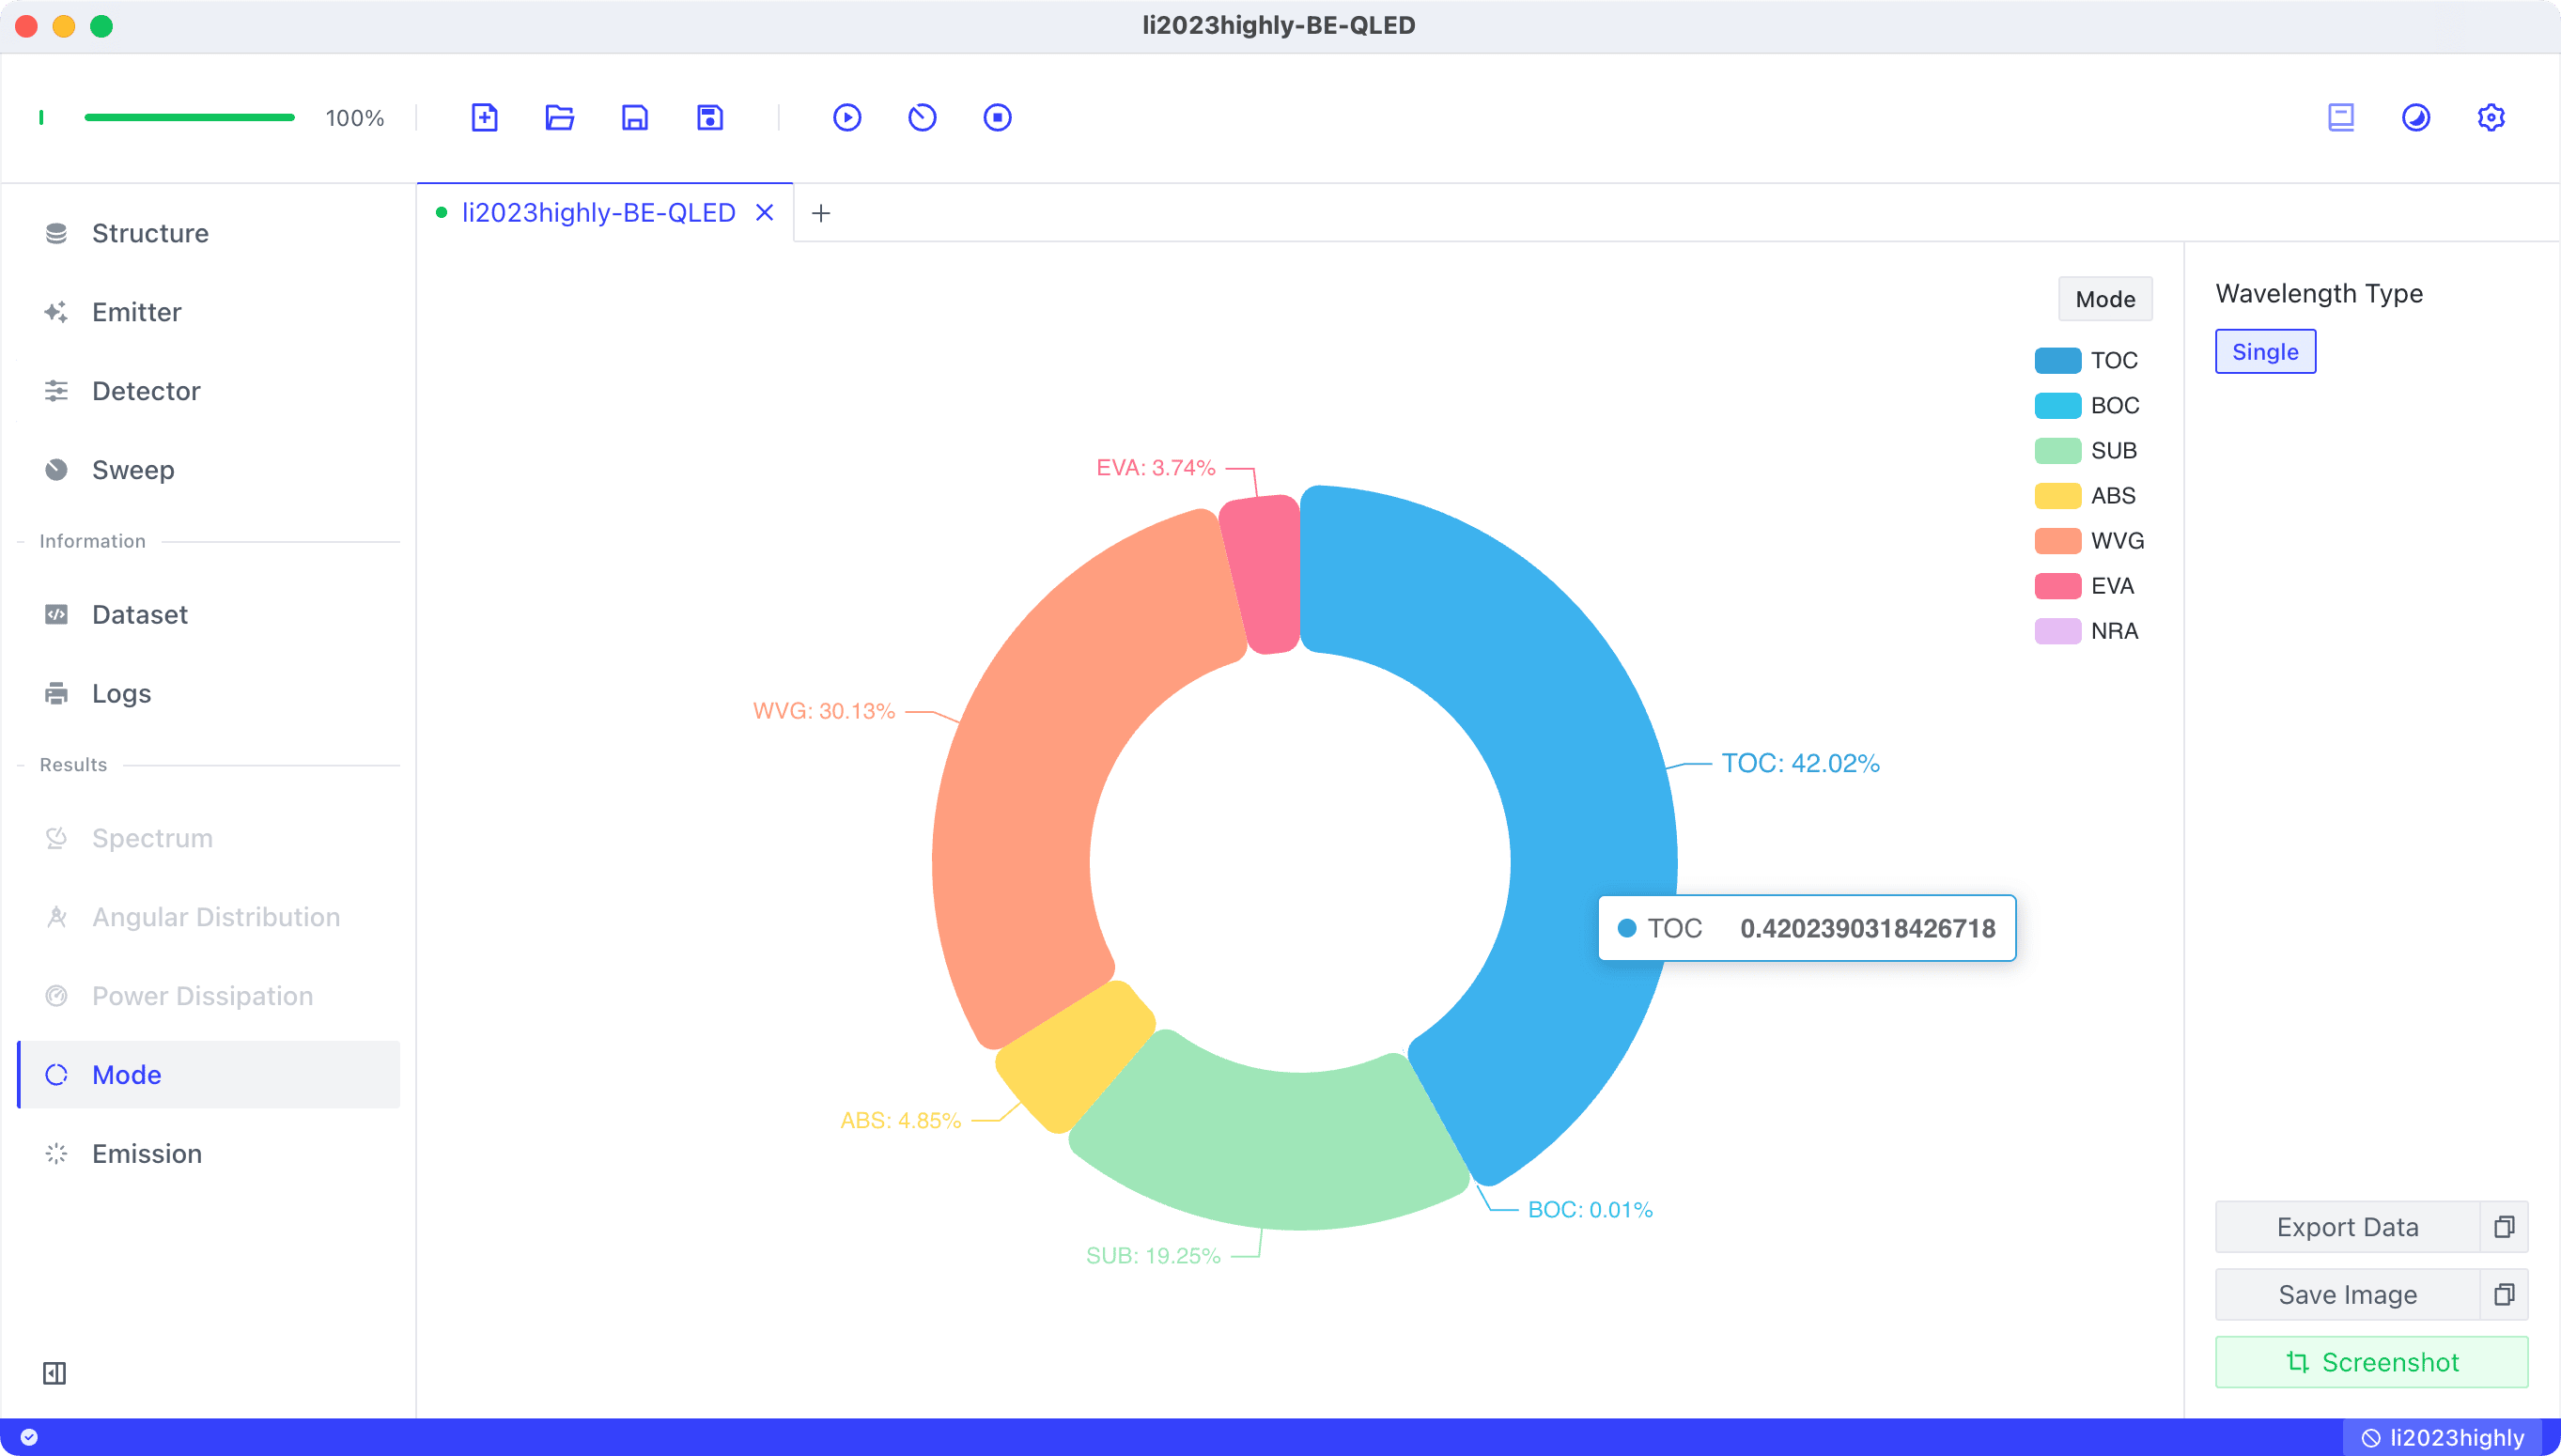This screenshot has height=1456, width=2561.
Task: Click Export Data button
Action: pos(2347,1227)
